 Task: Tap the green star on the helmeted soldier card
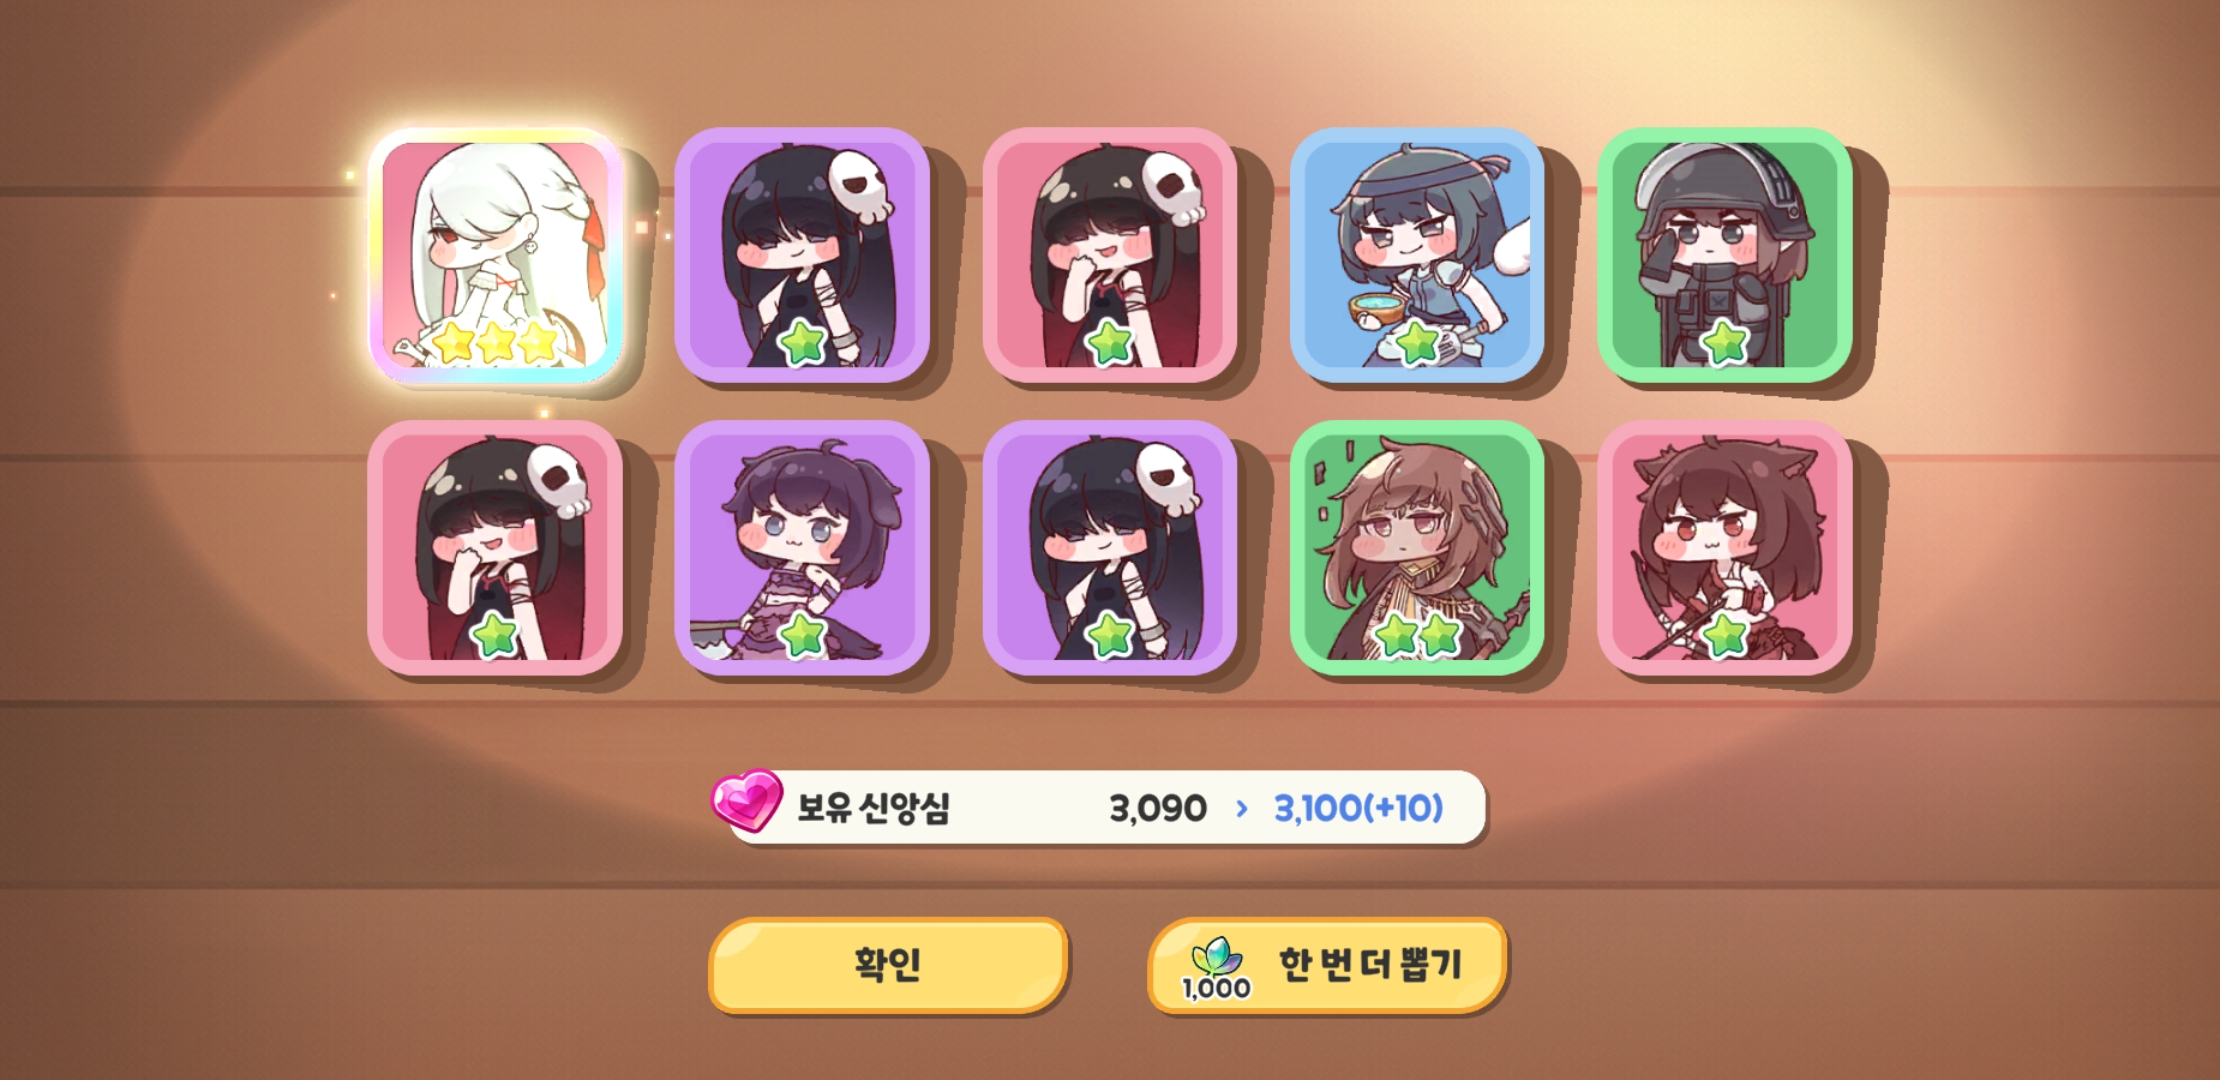[1725, 342]
